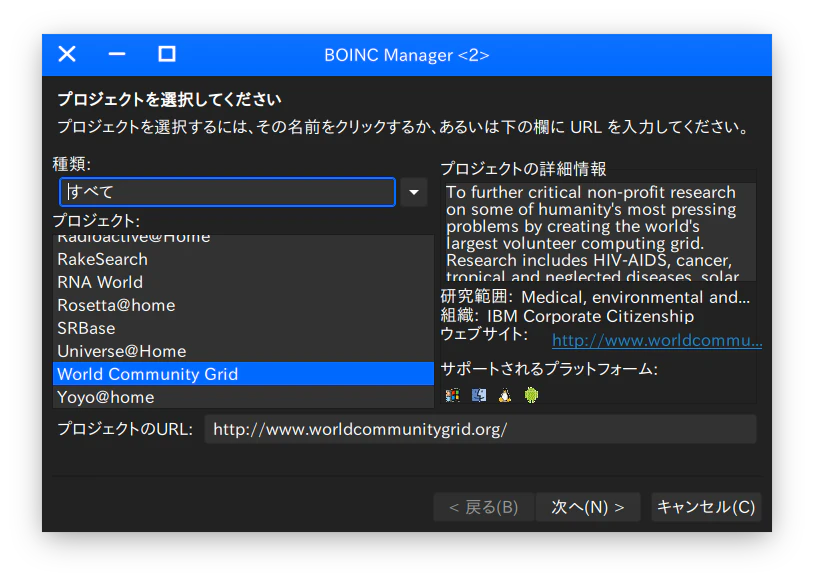Image resolution: width=814 pixels, height=582 pixels.
Task: Click the プロジェクトのURL input field
Action: pyautogui.click(x=480, y=429)
